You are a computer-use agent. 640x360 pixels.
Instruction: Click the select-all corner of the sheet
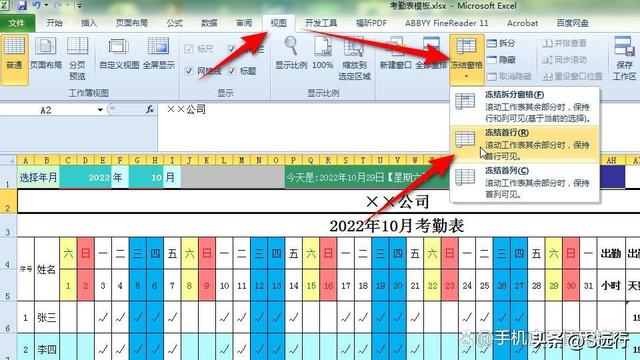8,160
